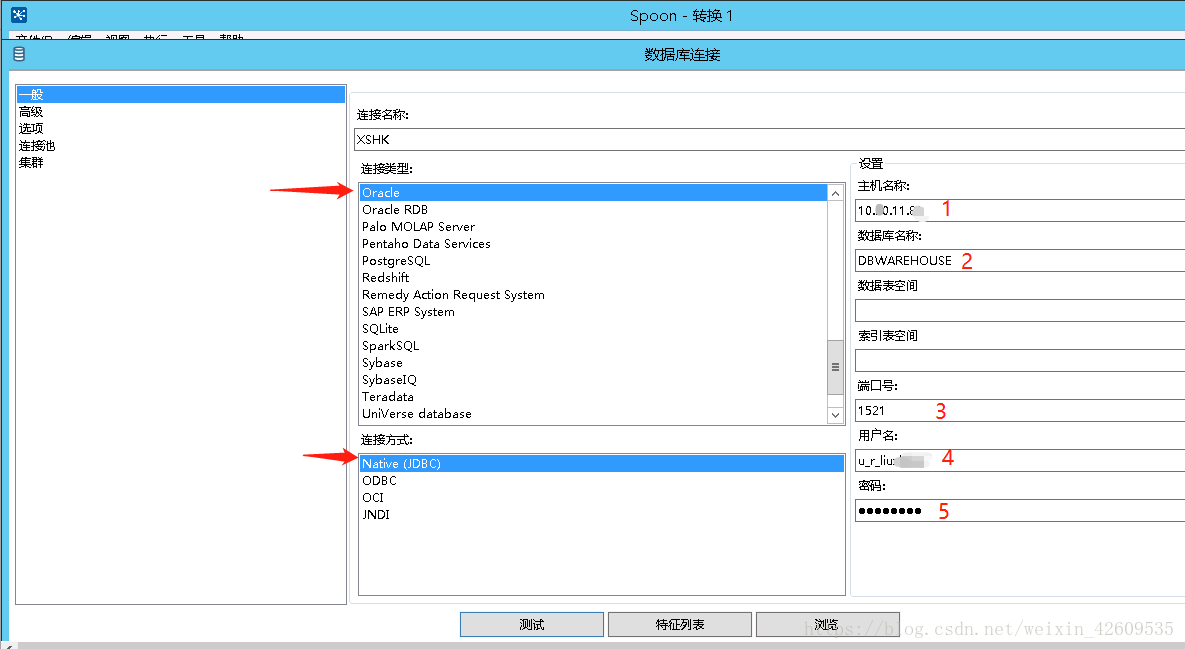
Task: Pick SparkSQL connection type
Action: tap(390, 346)
